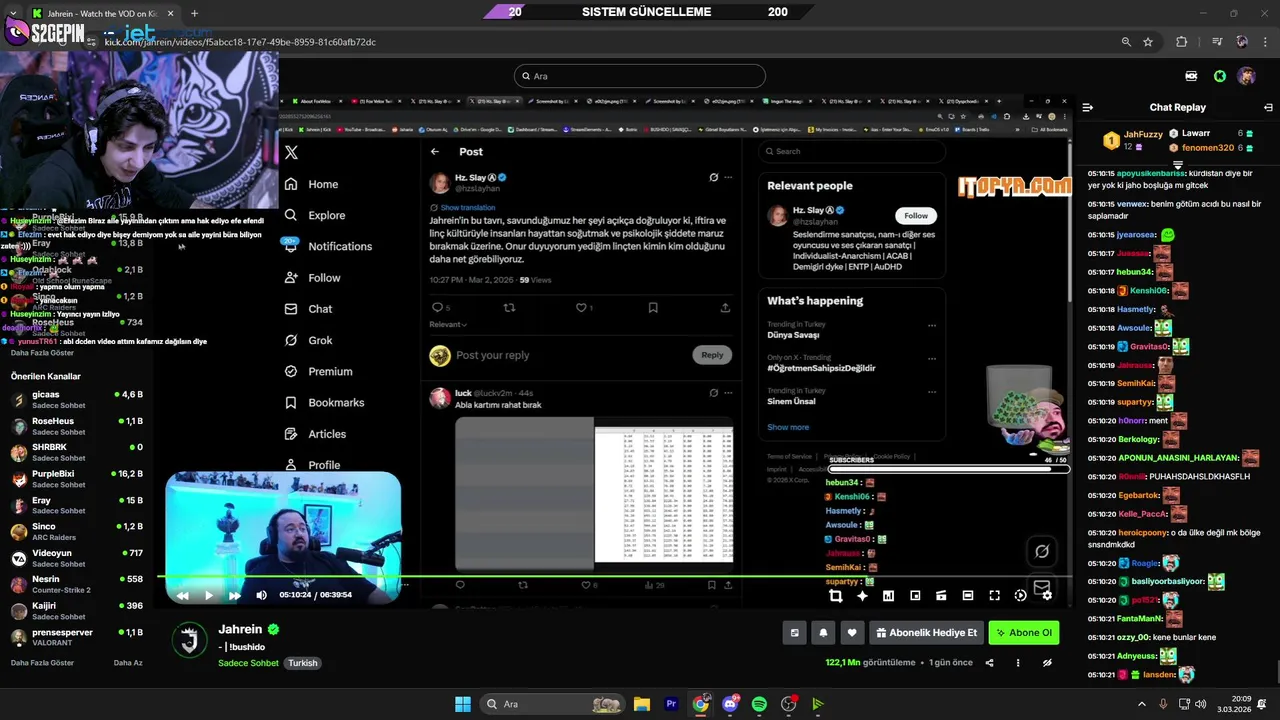Viewport: 1280px width, 720px height.
Task: Click Daha Az link in sidebar
Action: 128,663
